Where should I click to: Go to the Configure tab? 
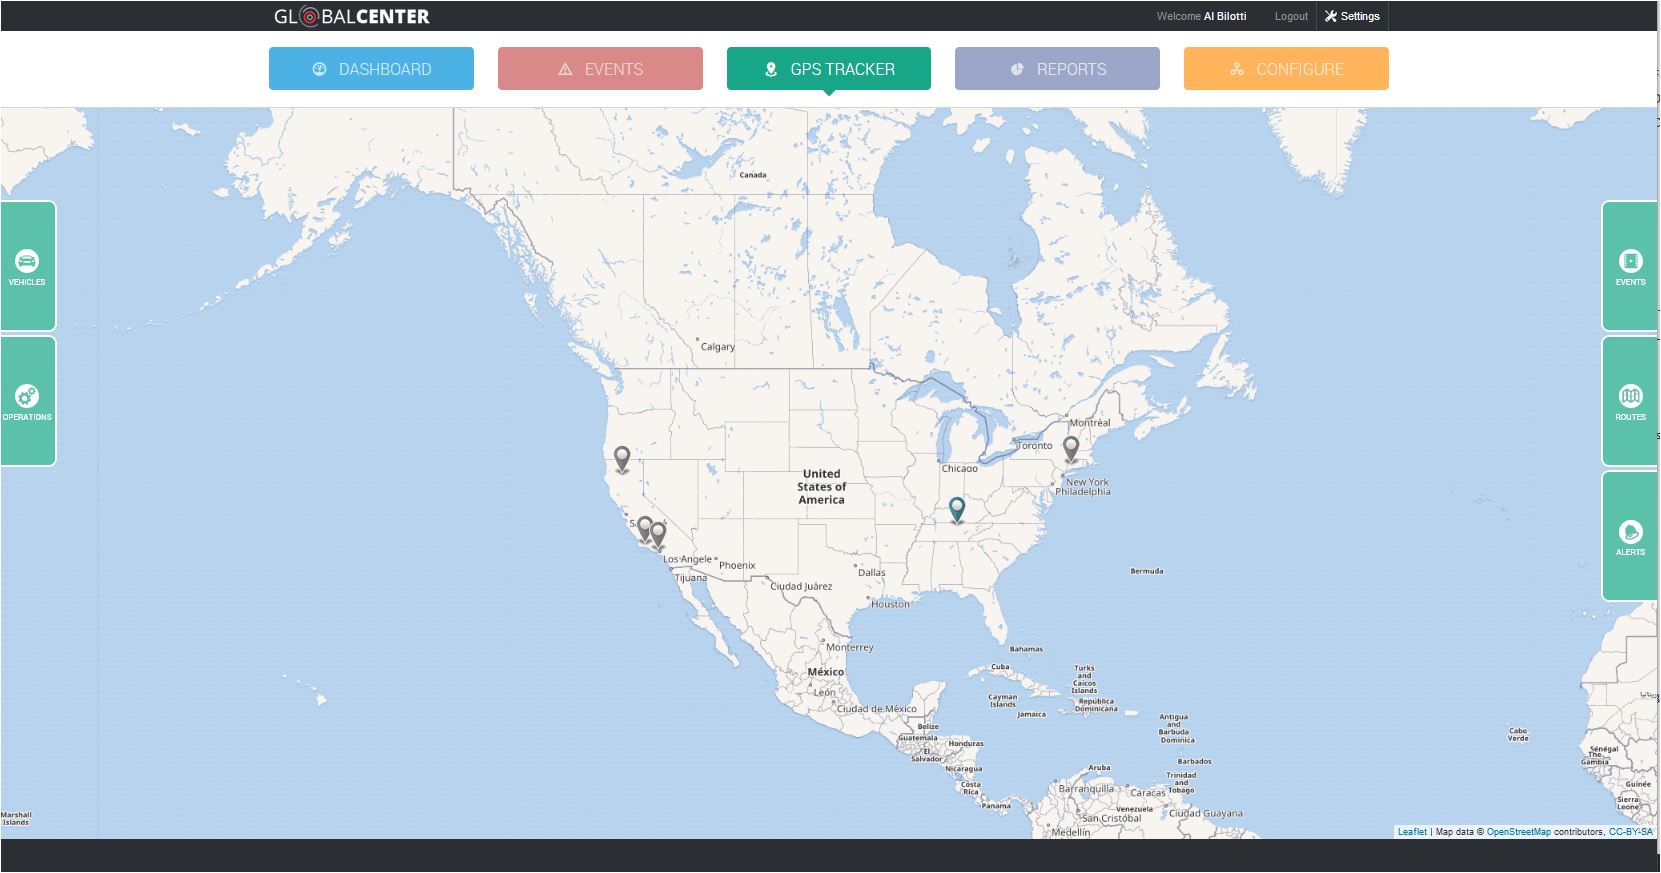click(x=1286, y=69)
